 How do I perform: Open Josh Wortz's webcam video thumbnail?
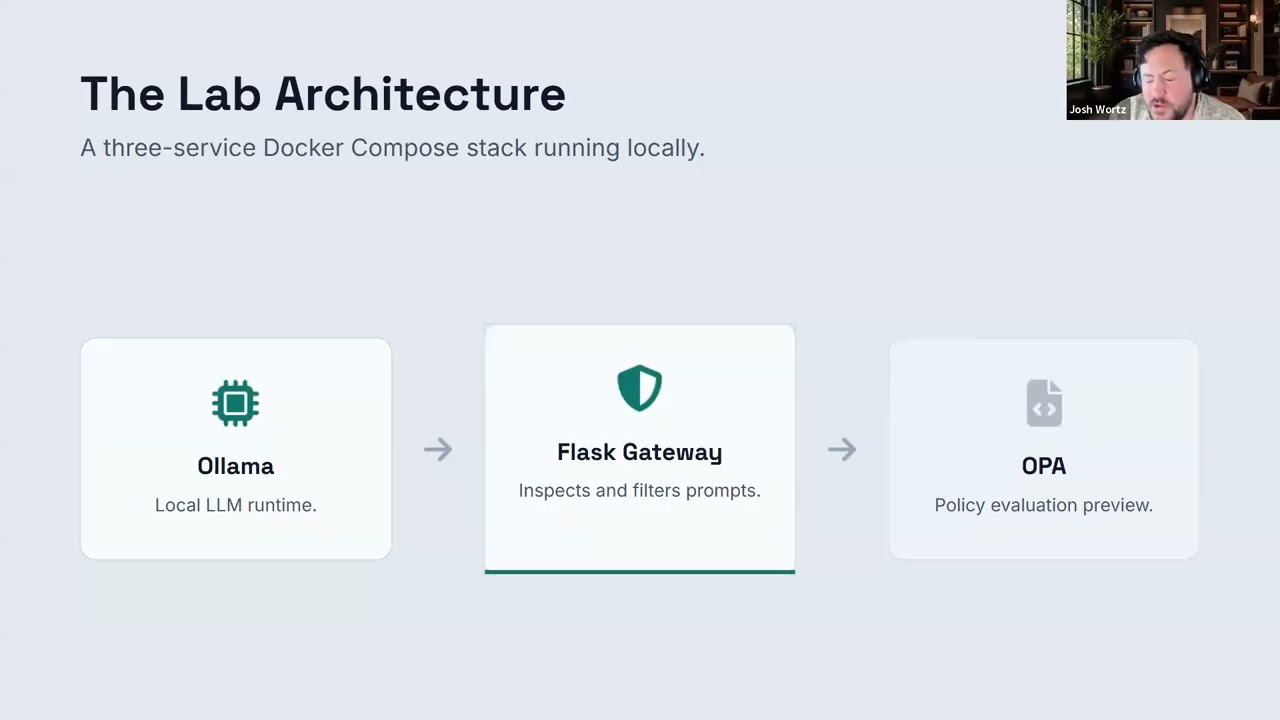[x=1172, y=60]
